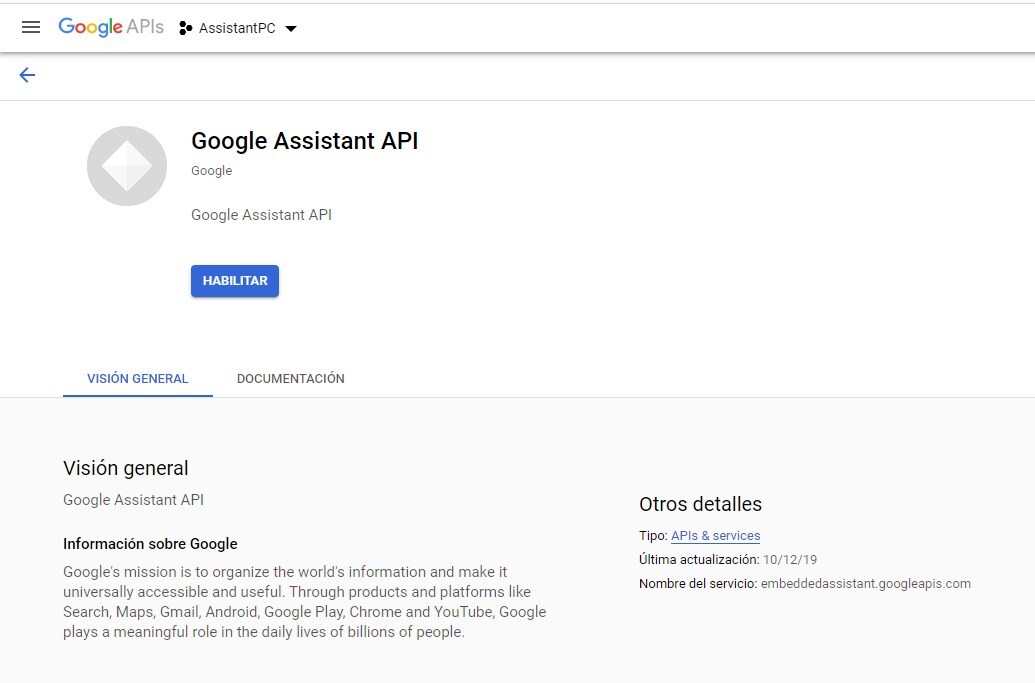Click the Google Assistant API product logo
Viewport: 1035px width, 683px height.
click(127, 166)
